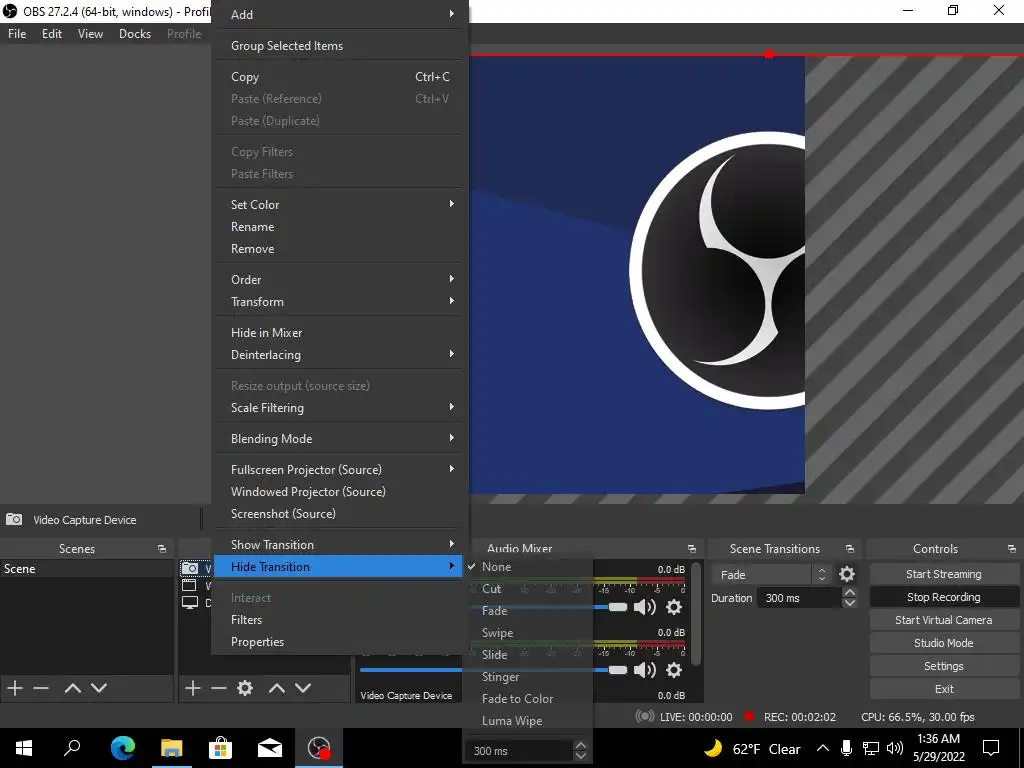Select Cut as hide transition
The height and width of the screenshot is (768, 1024).
click(x=528, y=588)
